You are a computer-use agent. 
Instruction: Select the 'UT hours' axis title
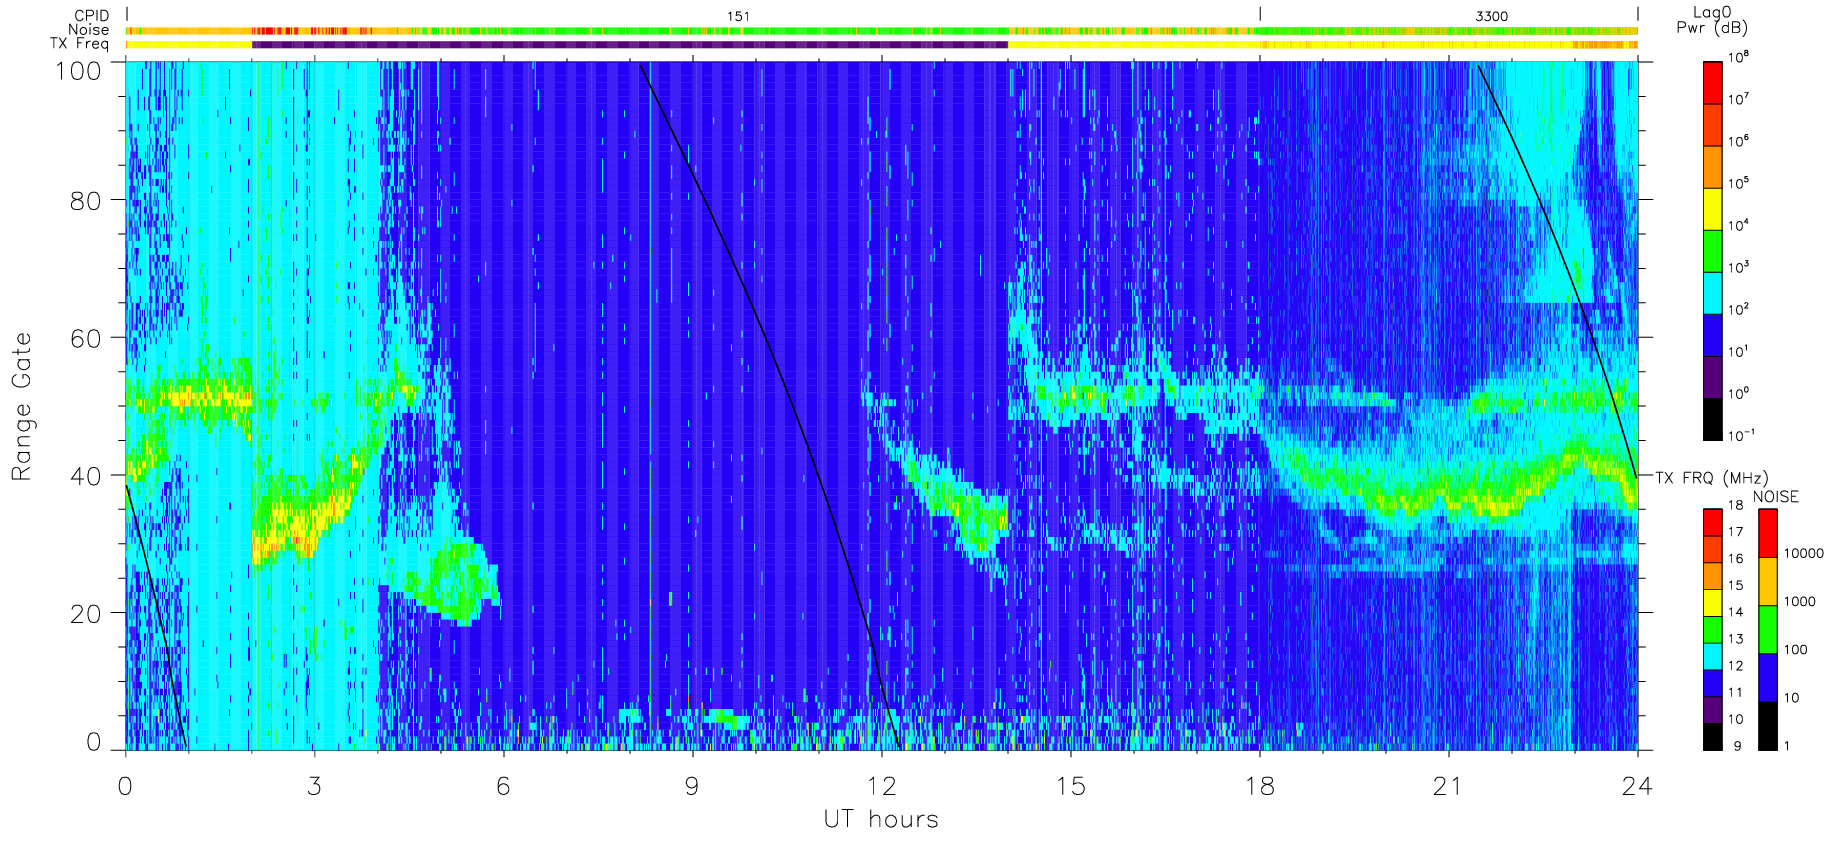click(881, 819)
